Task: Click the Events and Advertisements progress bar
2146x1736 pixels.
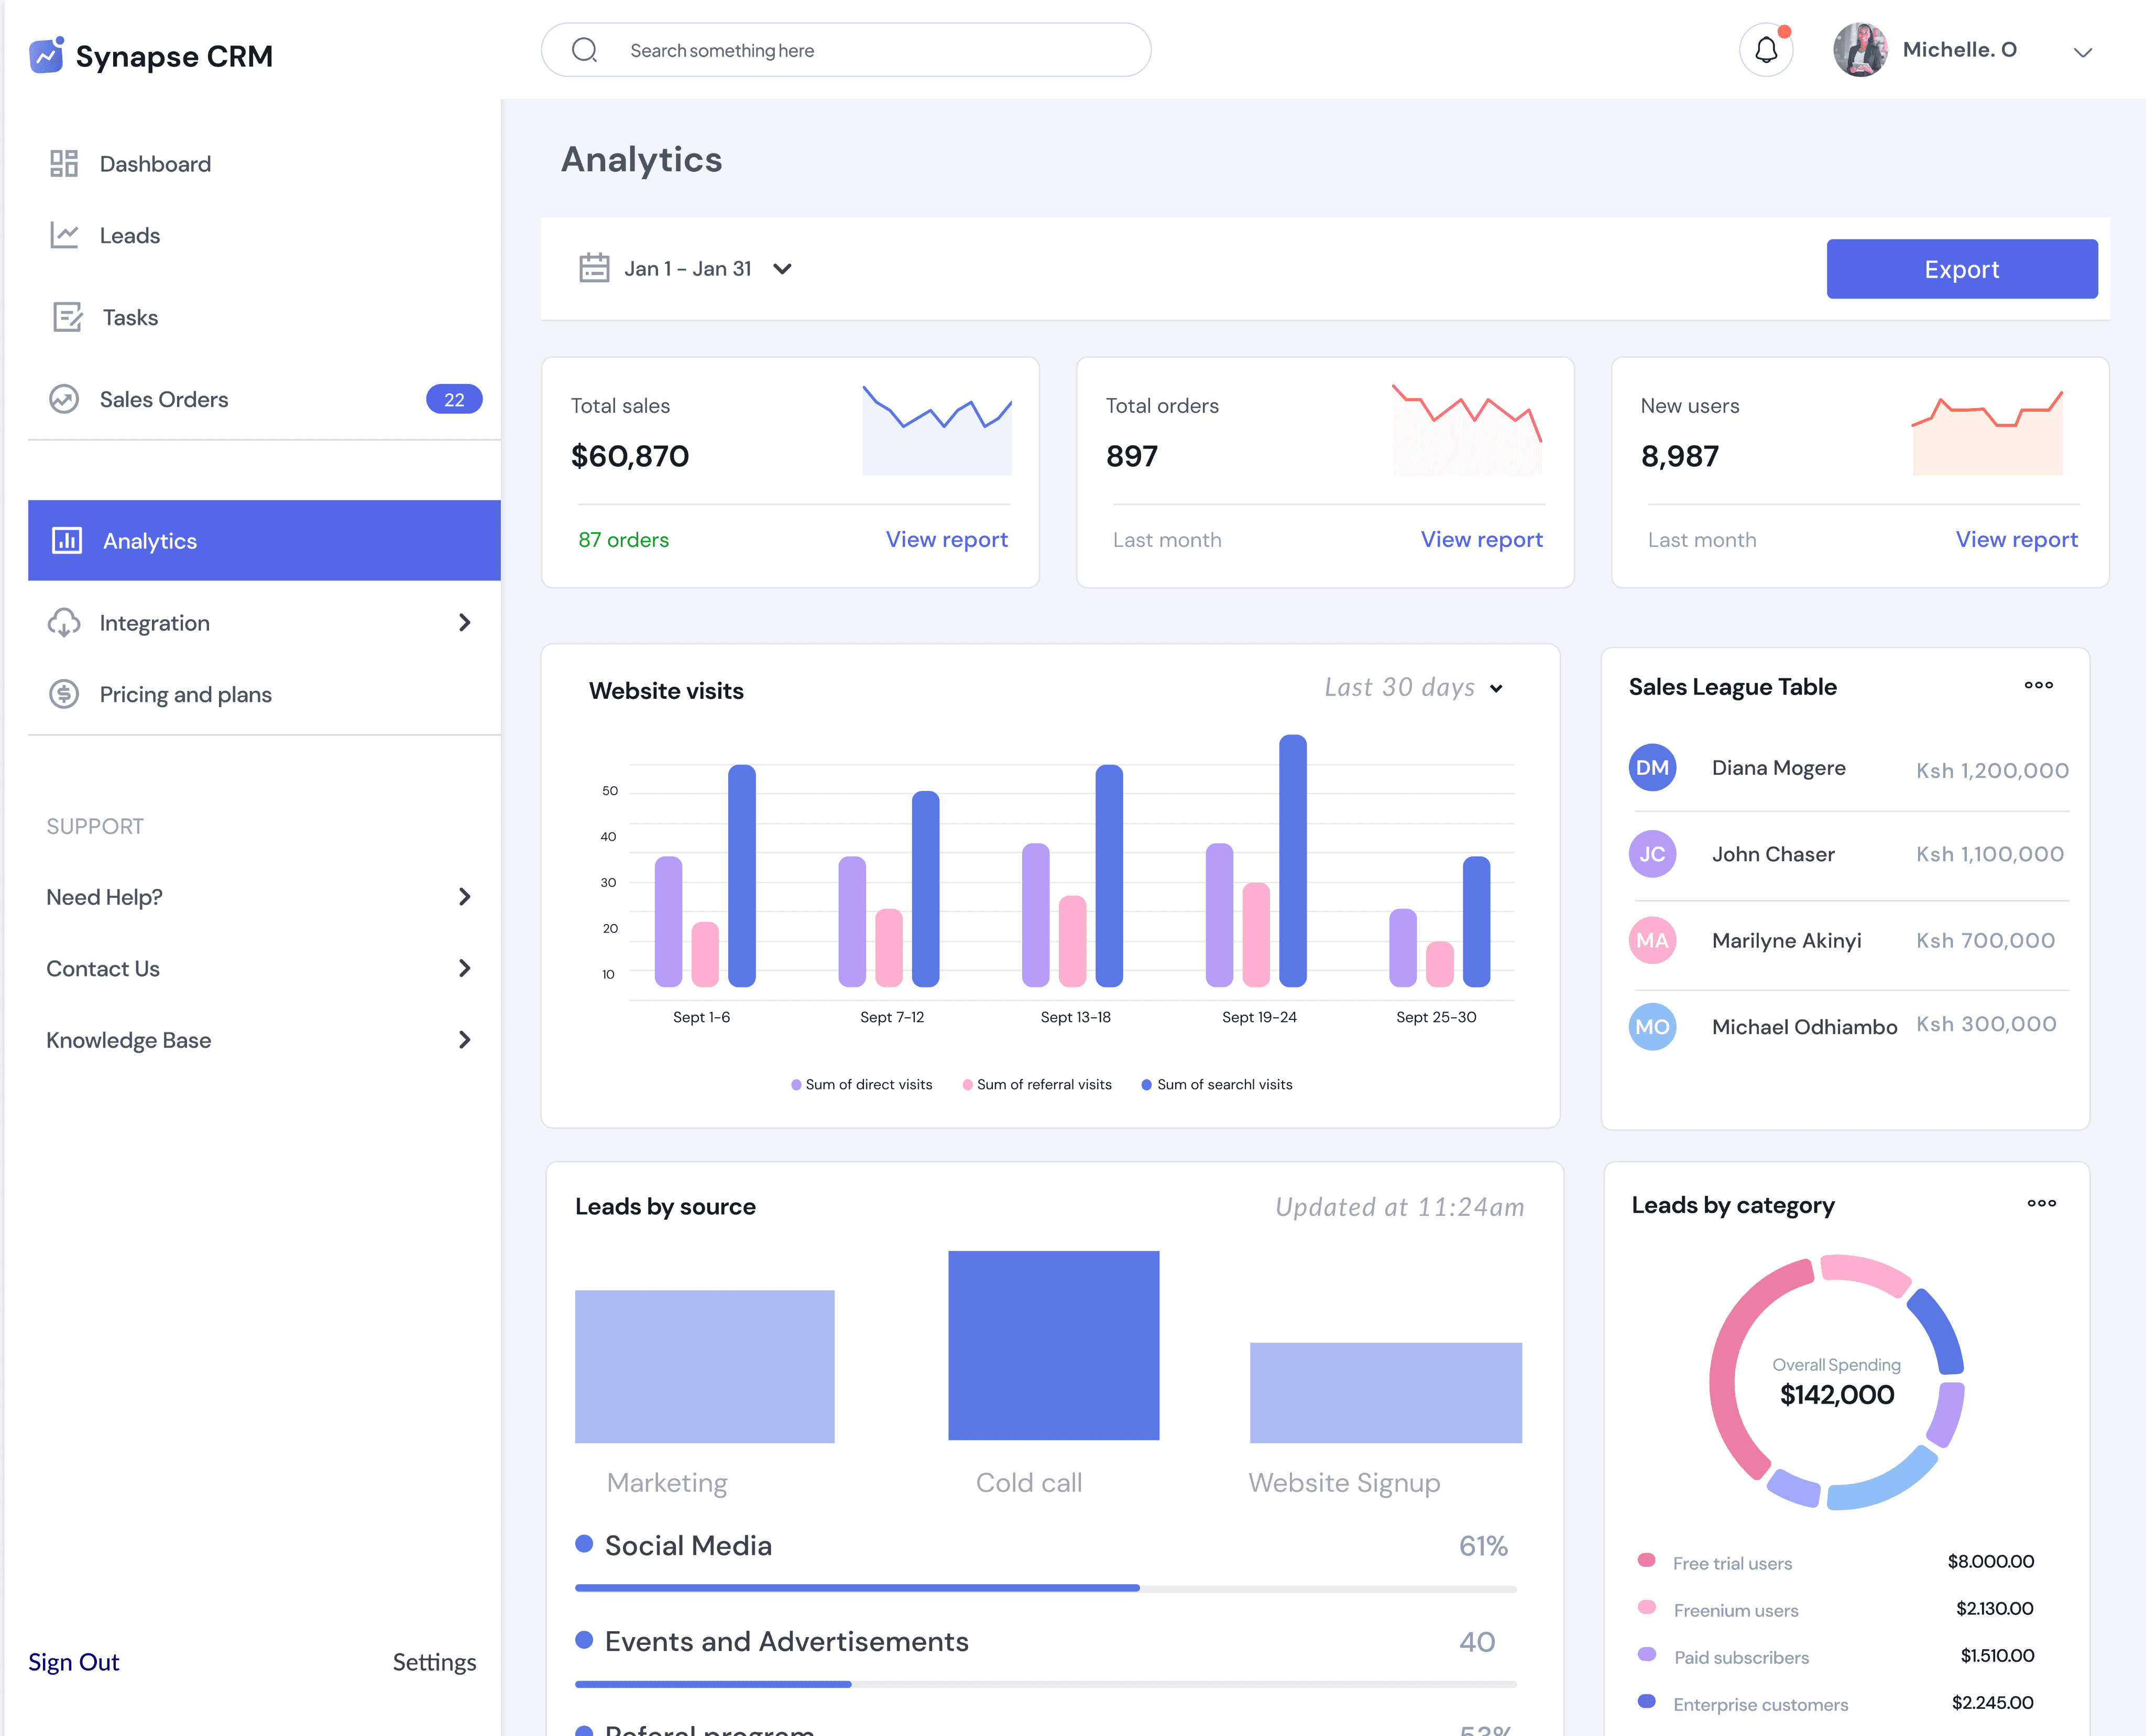Action: click(x=1046, y=1684)
